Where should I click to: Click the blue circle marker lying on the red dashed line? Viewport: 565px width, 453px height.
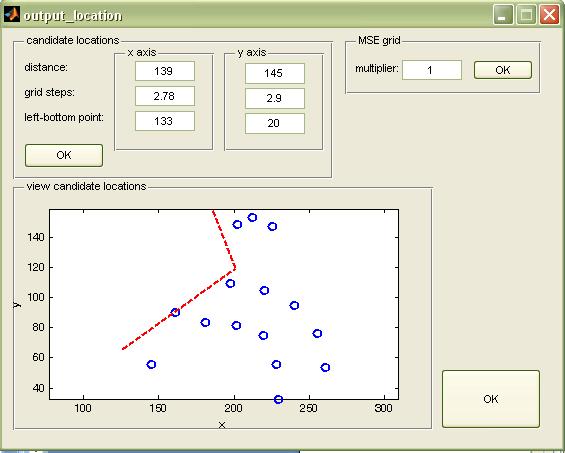click(175, 312)
